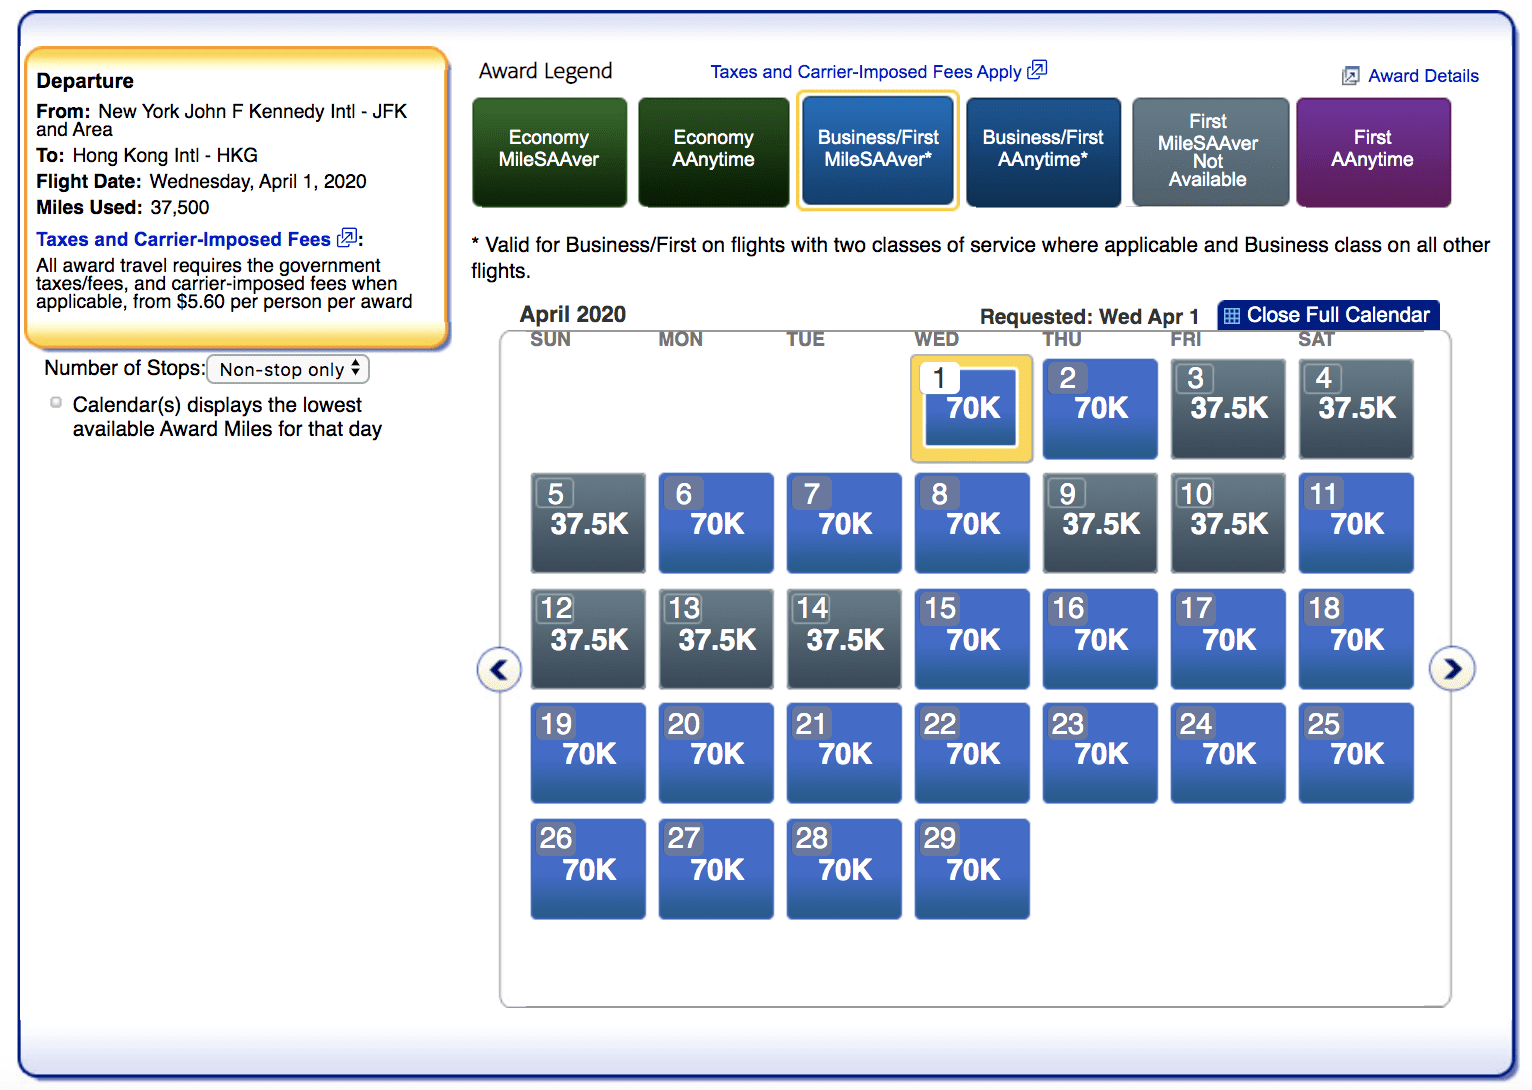Image resolution: width=1532 pixels, height=1090 pixels.
Task: Click First MileSAAver Not Available legend tile
Action: pyautogui.click(x=1209, y=151)
